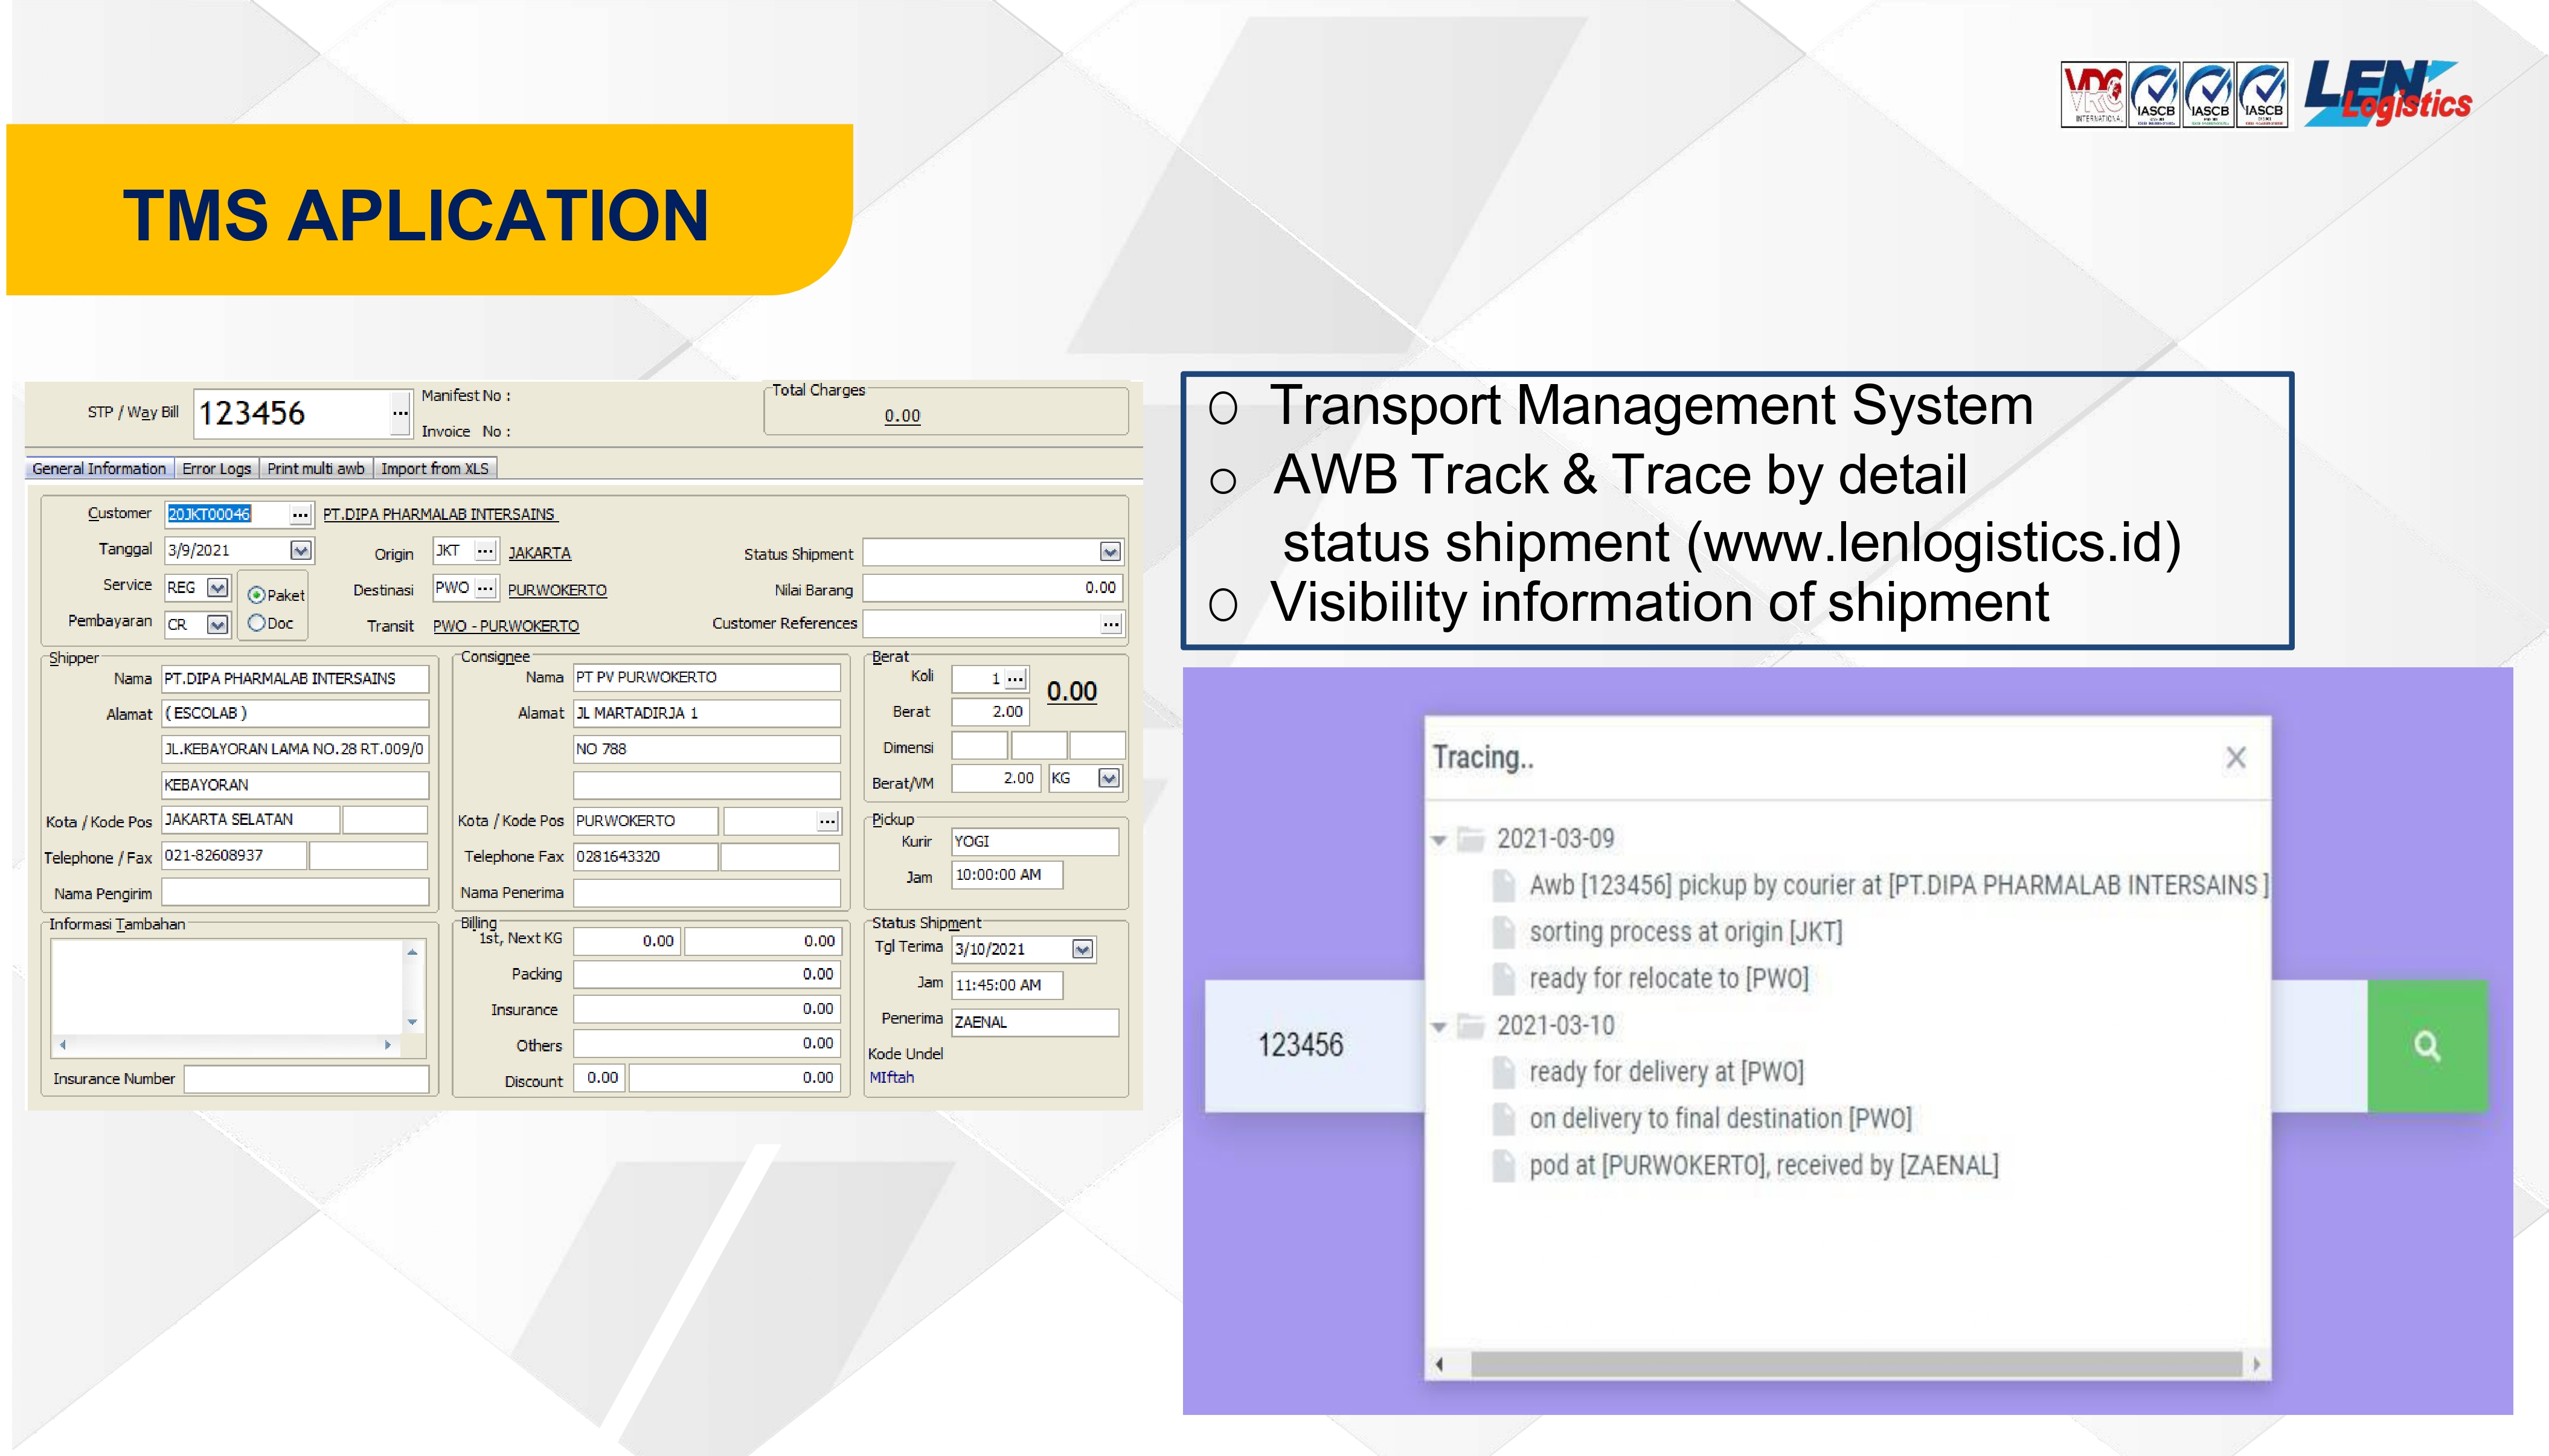This screenshot has height=1456, width=2549.
Task: Open the Destinasi PWO ellipsis lookup
Action: (x=485, y=588)
